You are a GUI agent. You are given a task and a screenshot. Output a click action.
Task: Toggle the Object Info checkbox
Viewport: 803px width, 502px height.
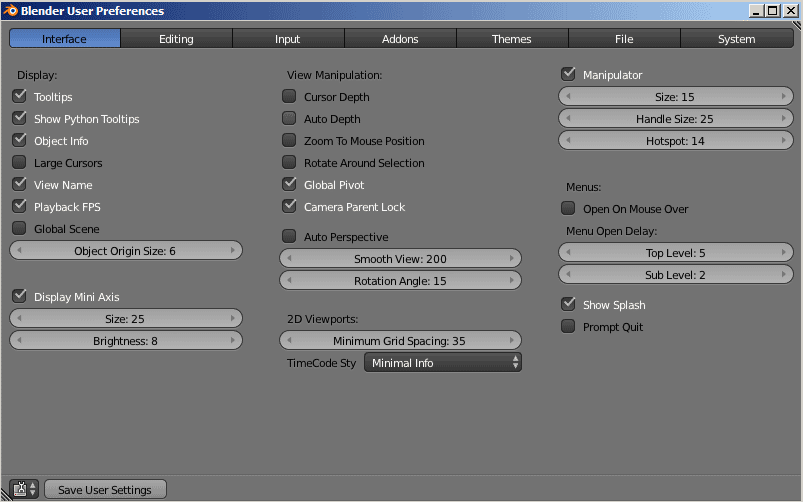(x=19, y=140)
